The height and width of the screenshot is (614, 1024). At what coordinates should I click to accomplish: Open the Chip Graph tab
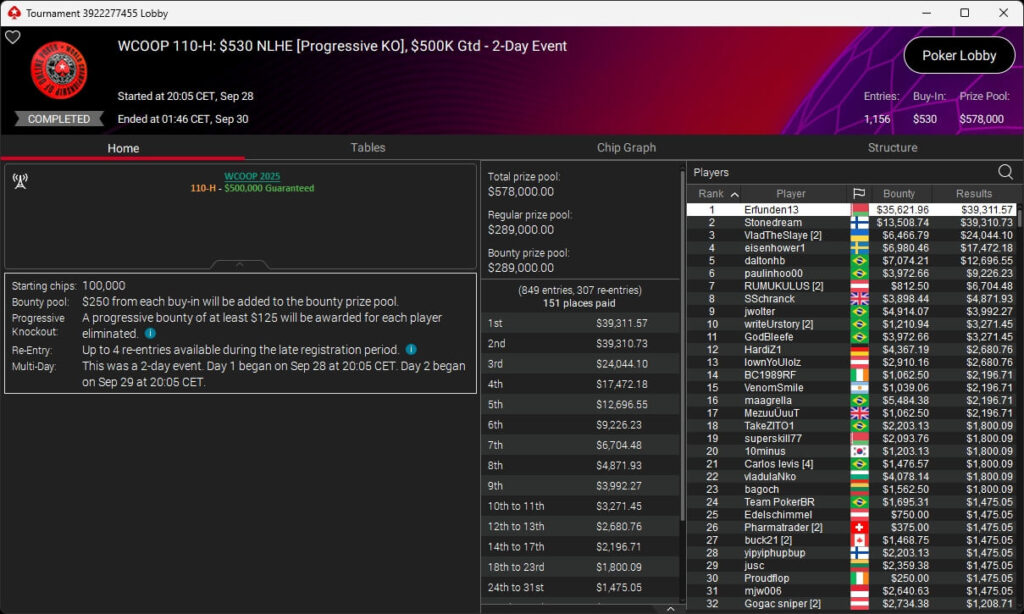(x=626, y=148)
